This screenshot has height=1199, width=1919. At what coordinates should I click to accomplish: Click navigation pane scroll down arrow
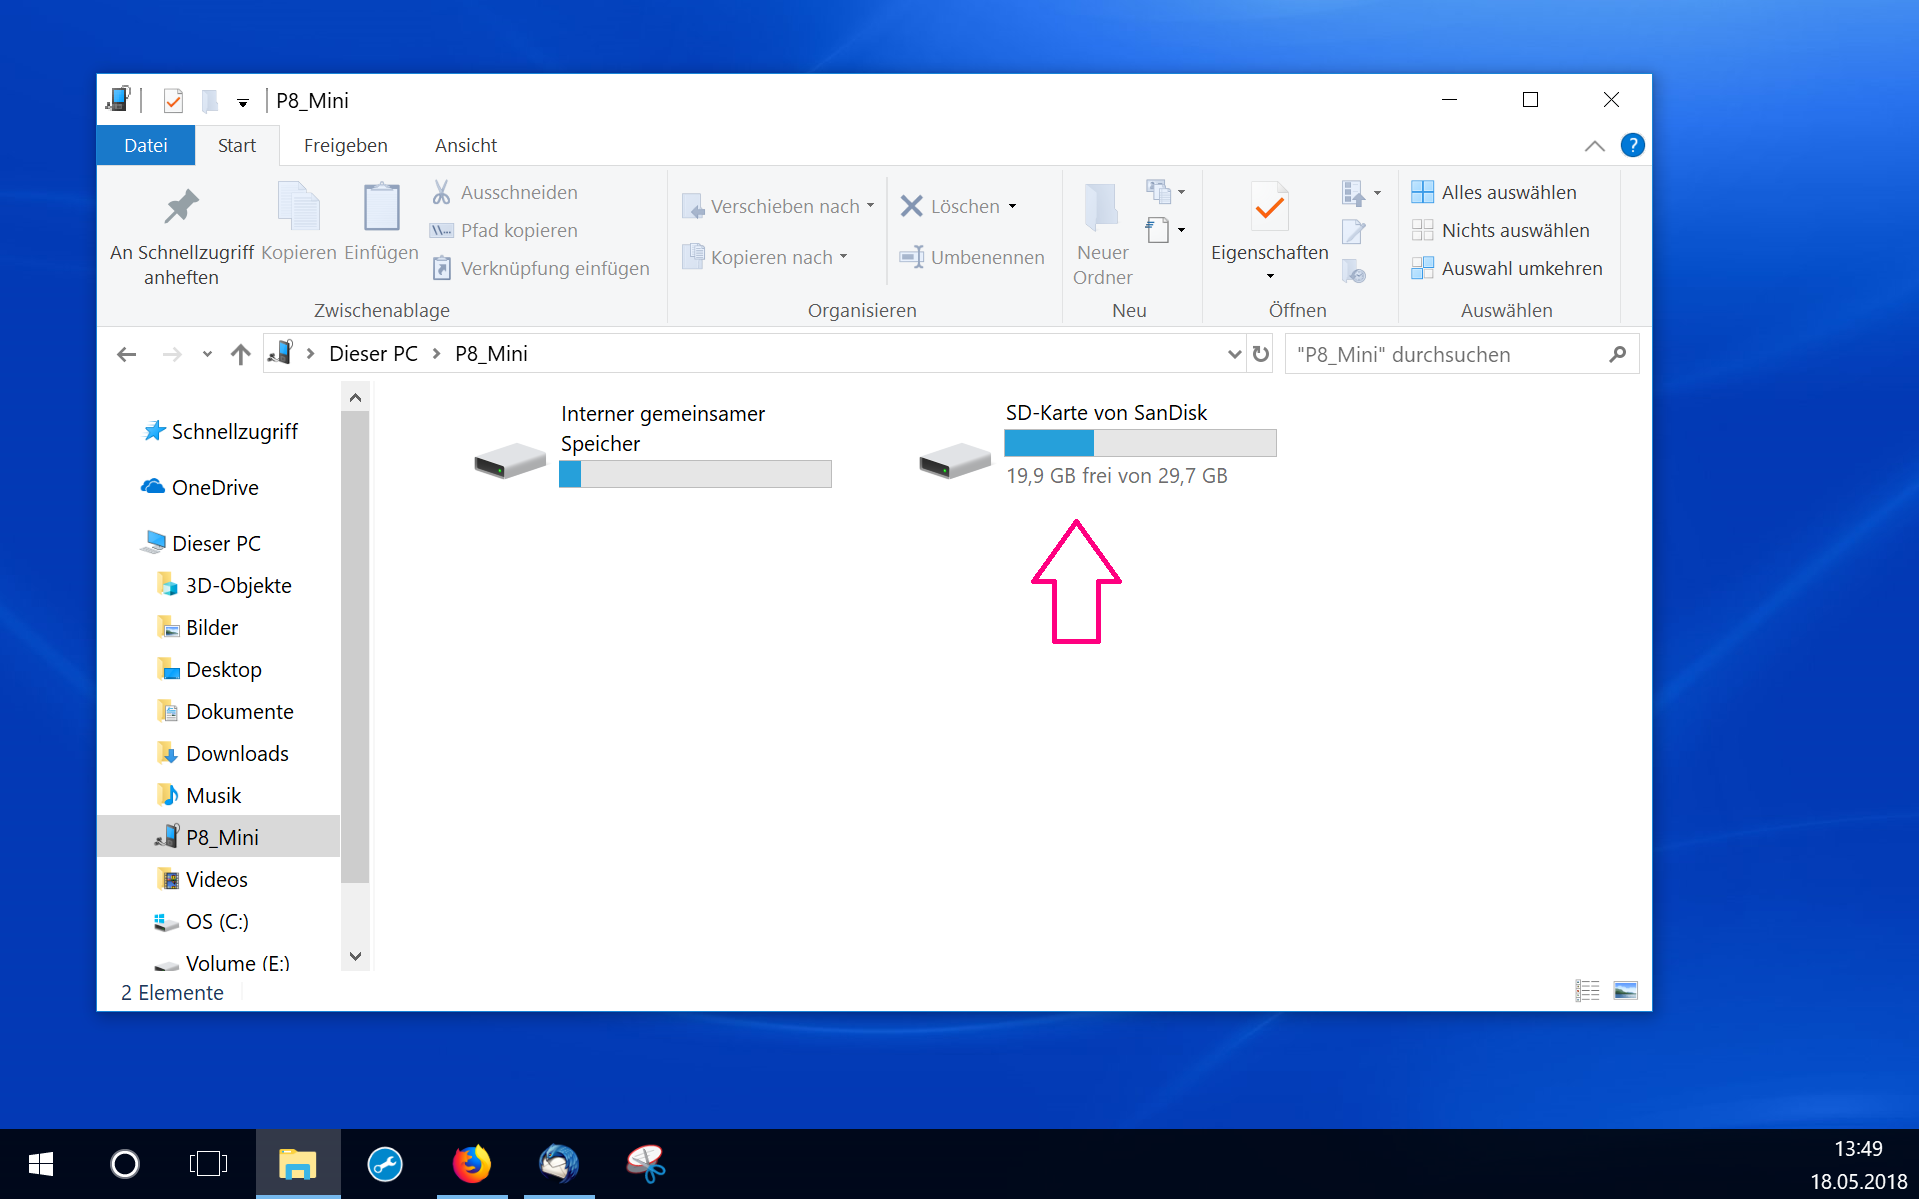tap(355, 957)
